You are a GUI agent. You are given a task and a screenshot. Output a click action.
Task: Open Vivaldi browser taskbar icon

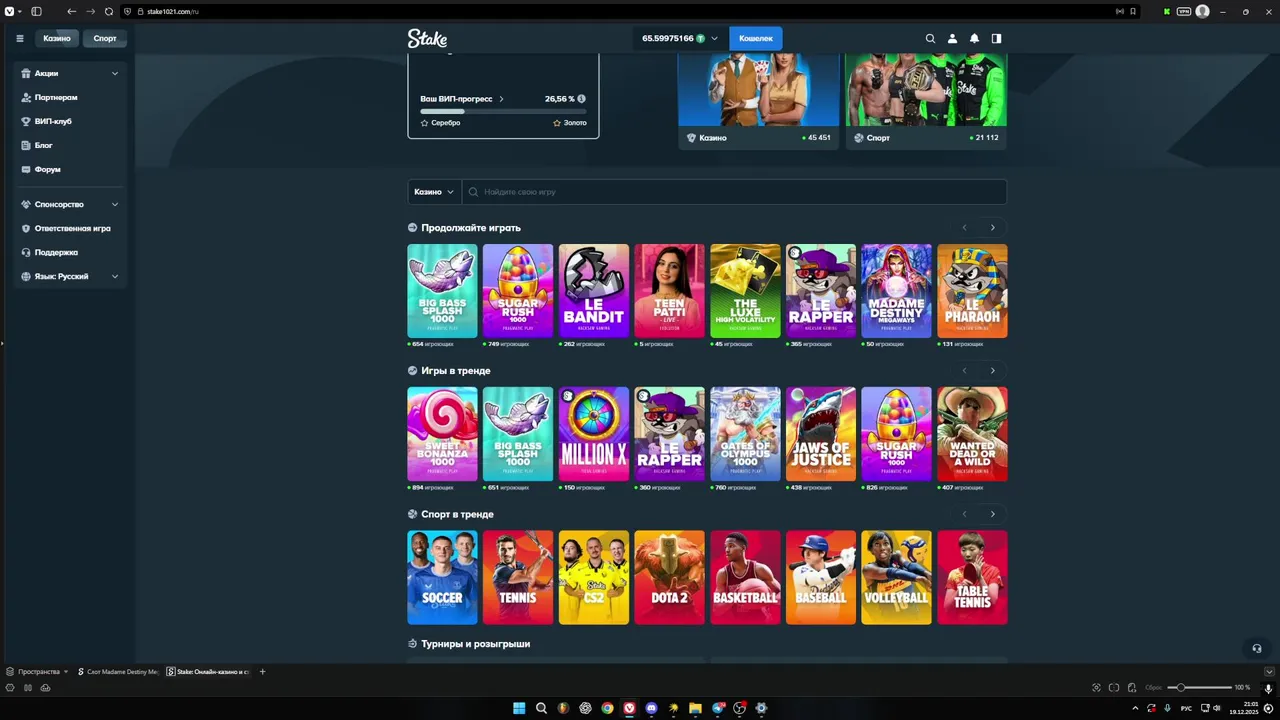point(629,708)
